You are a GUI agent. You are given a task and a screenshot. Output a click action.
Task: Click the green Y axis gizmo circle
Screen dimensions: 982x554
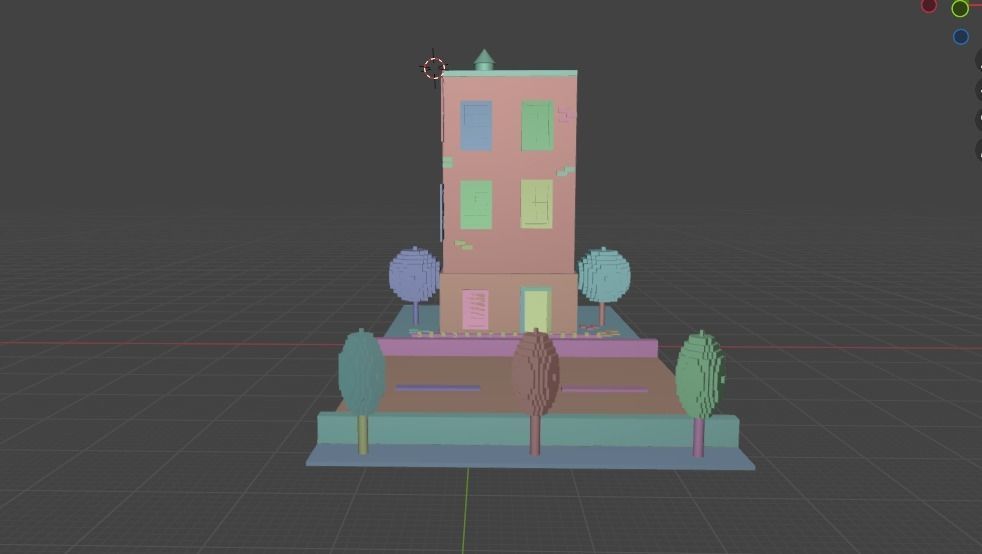[x=960, y=9]
